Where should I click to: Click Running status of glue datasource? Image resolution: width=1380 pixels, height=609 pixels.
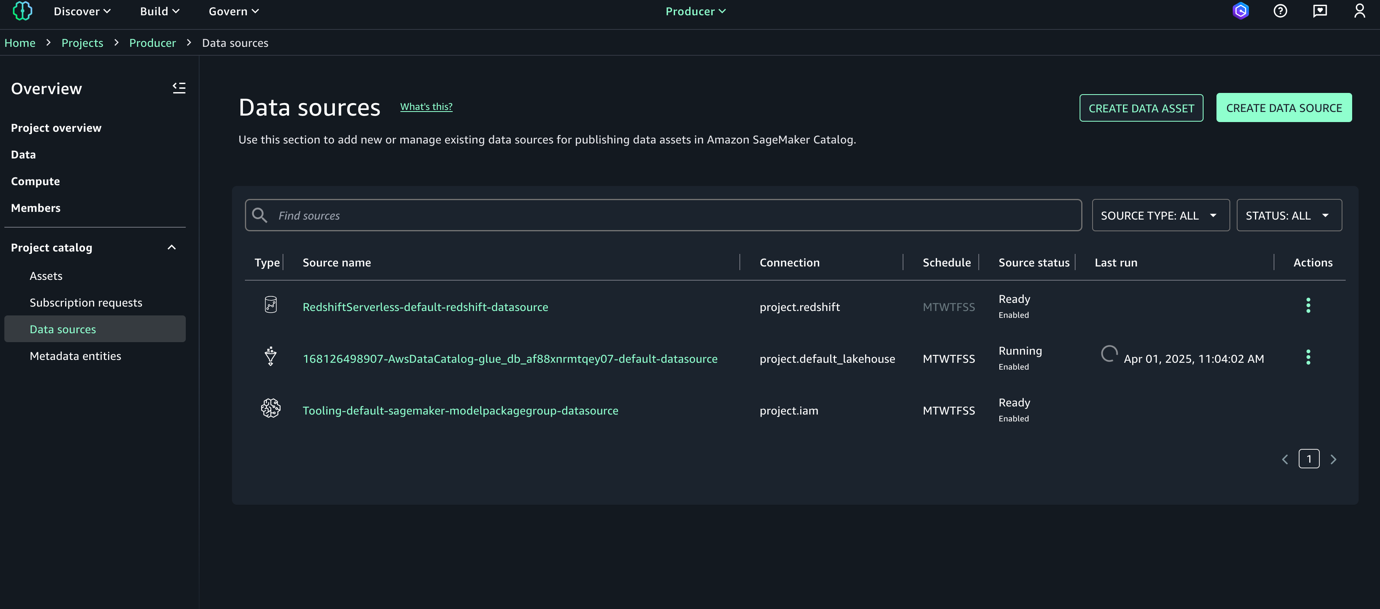1020,351
